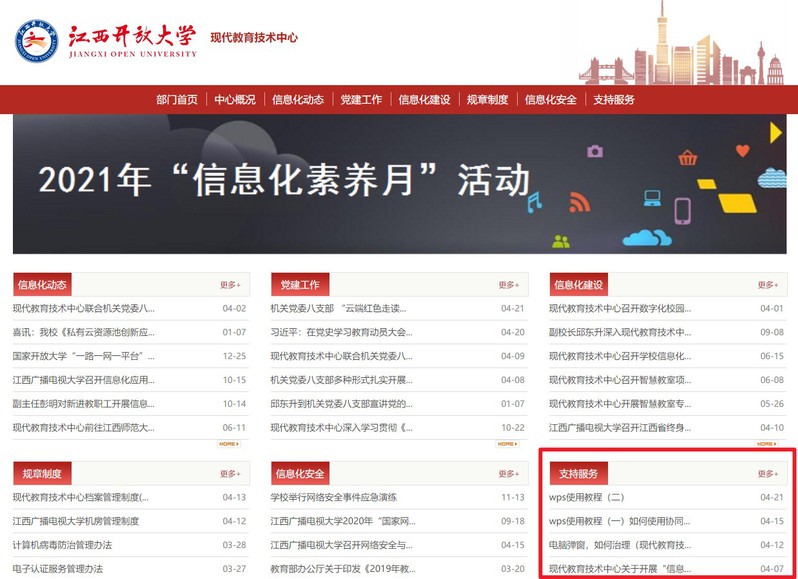
Task: Open 支持服务 navigation menu item
Action: click(x=614, y=99)
